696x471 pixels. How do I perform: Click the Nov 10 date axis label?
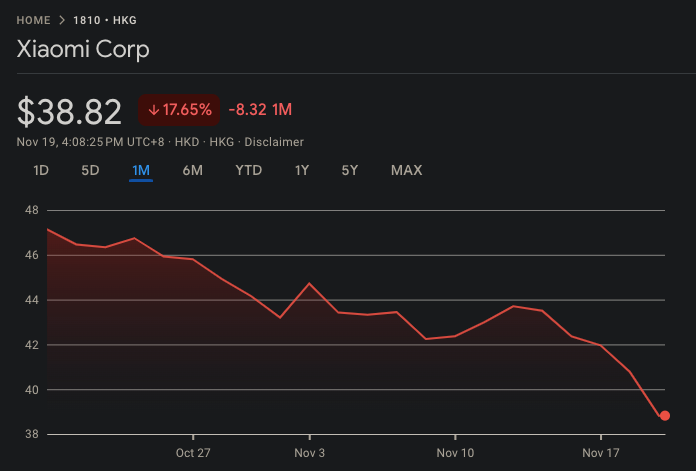click(455, 452)
